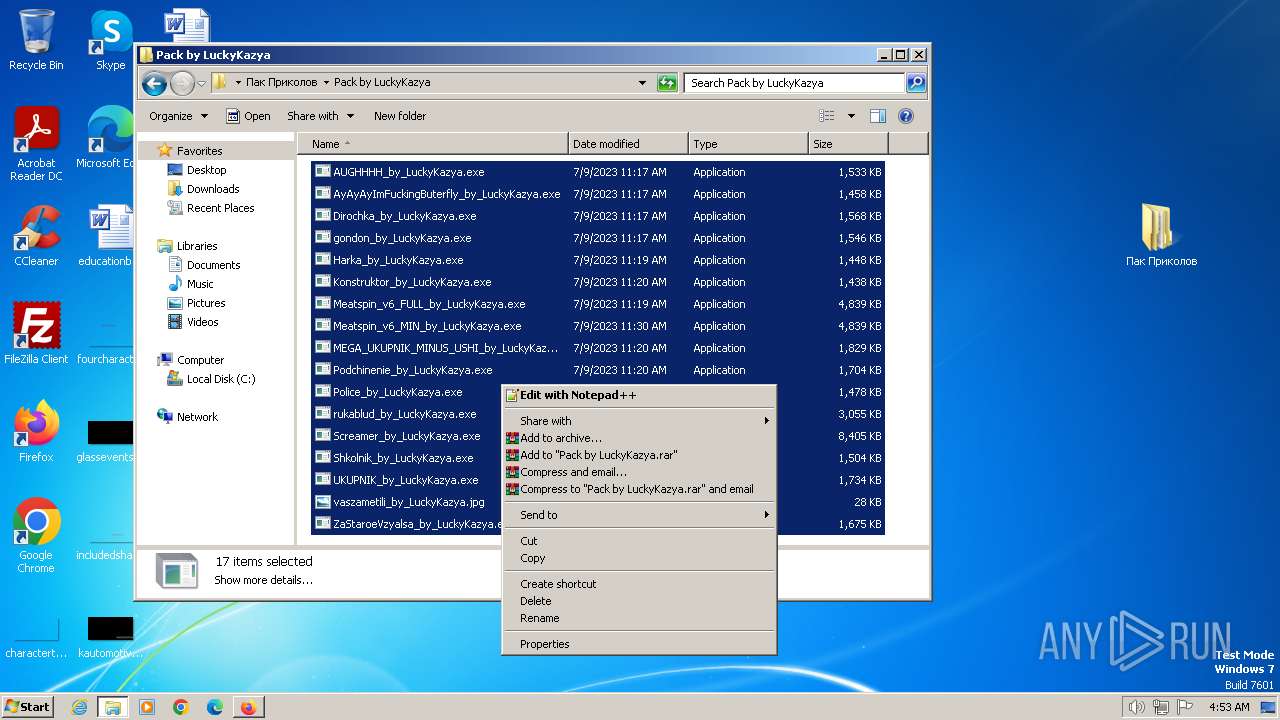Select Favorites in the navigation pane
1280x720 pixels.
pyautogui.click(x=199, y=151)
